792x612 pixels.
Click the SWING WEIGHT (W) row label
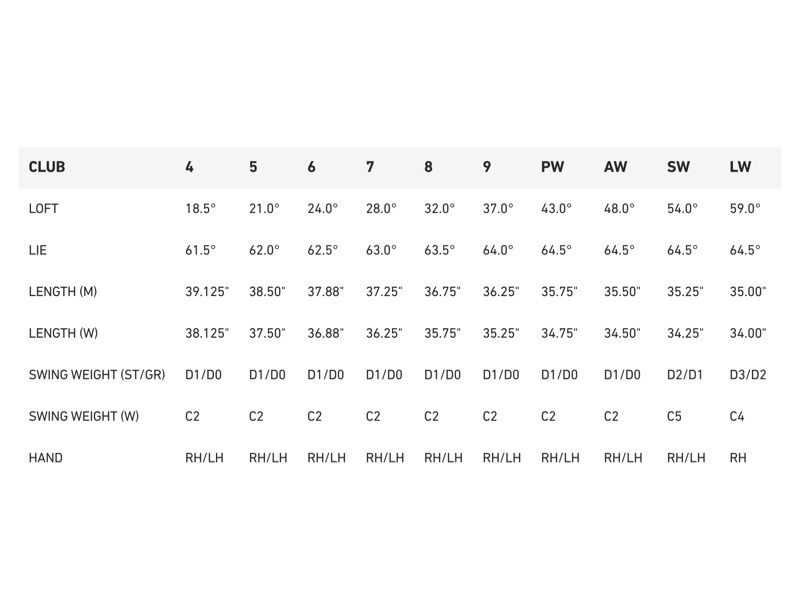[84, 416]
